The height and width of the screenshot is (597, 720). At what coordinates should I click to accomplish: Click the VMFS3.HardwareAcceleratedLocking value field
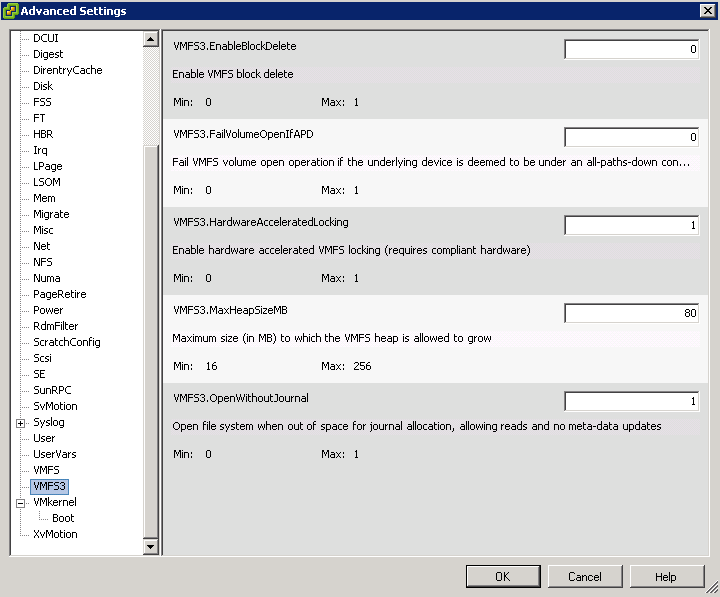631,225
